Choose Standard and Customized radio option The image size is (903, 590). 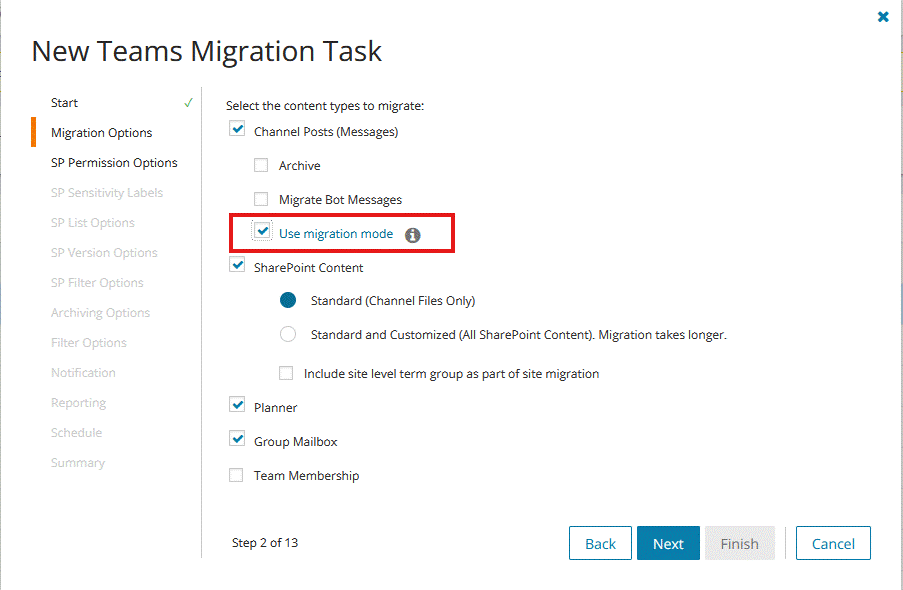pos(288,334)
